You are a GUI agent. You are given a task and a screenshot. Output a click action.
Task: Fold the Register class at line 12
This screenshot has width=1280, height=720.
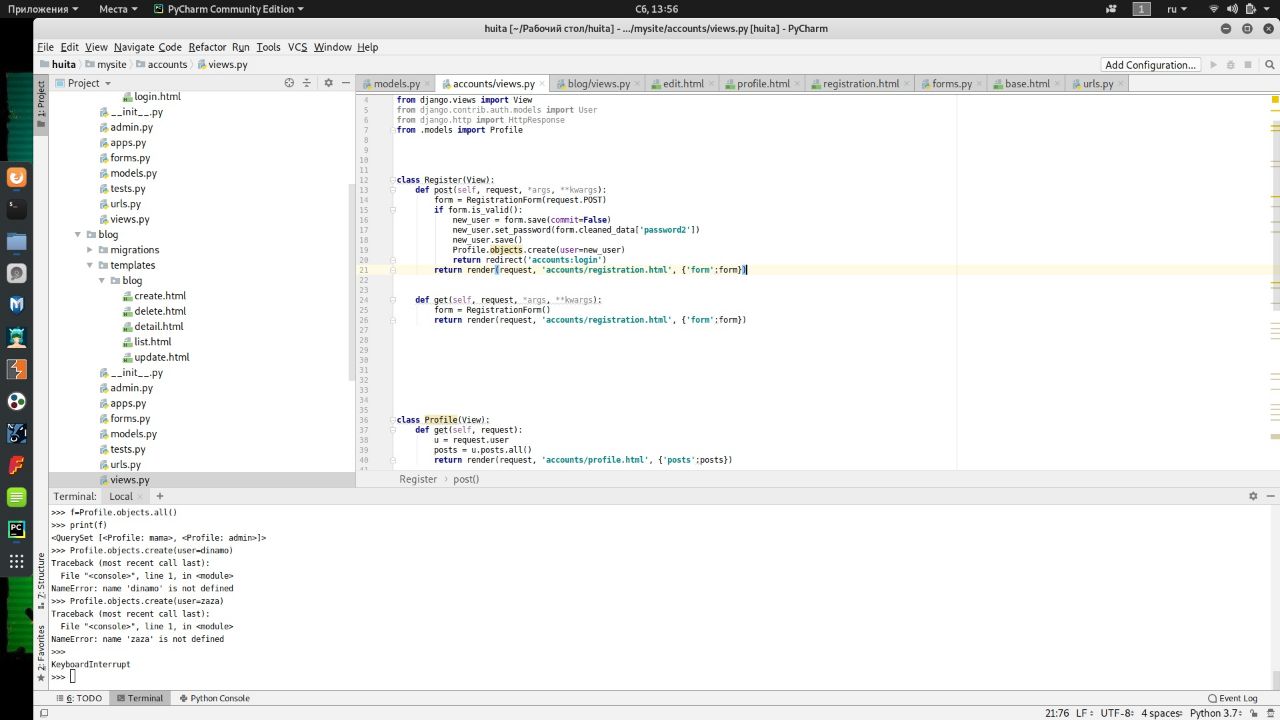[x=392, y=180]
